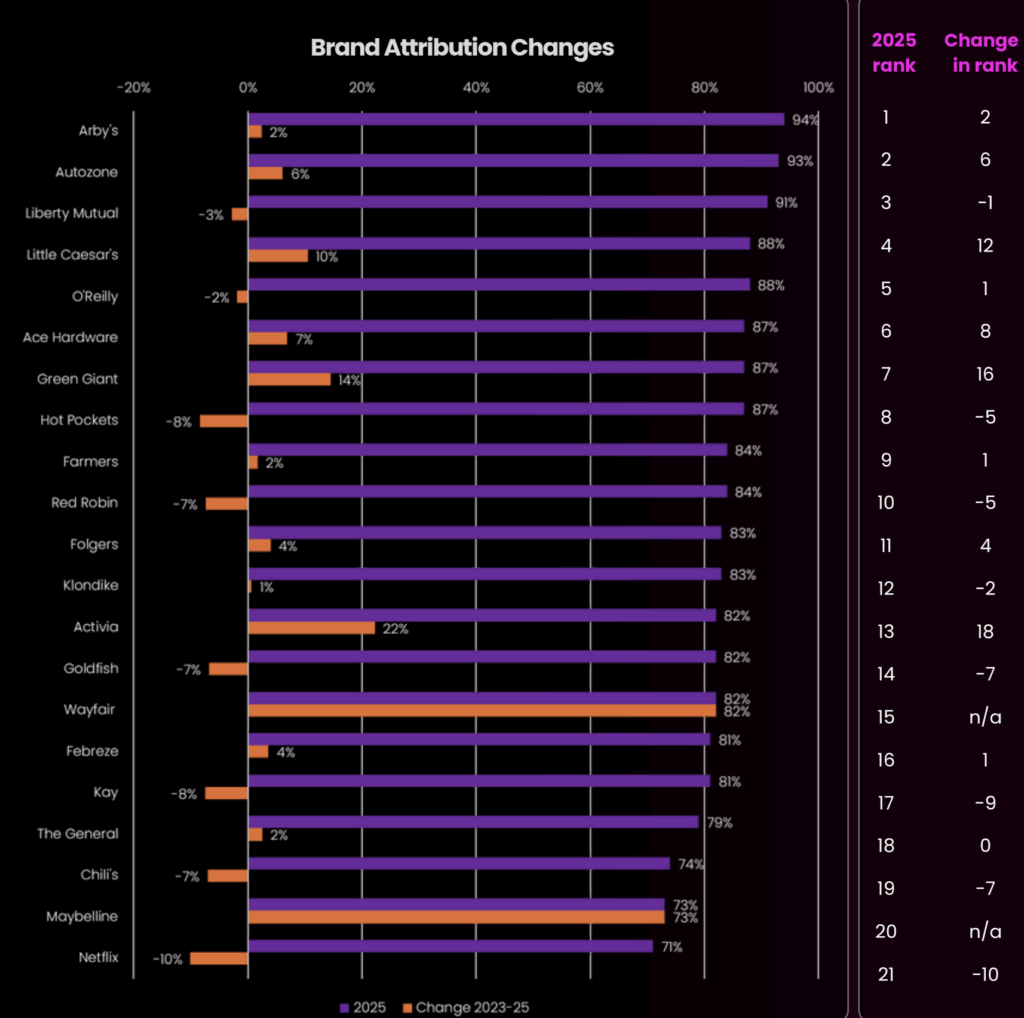Click the purple 2025 legend swatch
This screenshot has height=1018, width=1024.
(x=343, y=1007)
